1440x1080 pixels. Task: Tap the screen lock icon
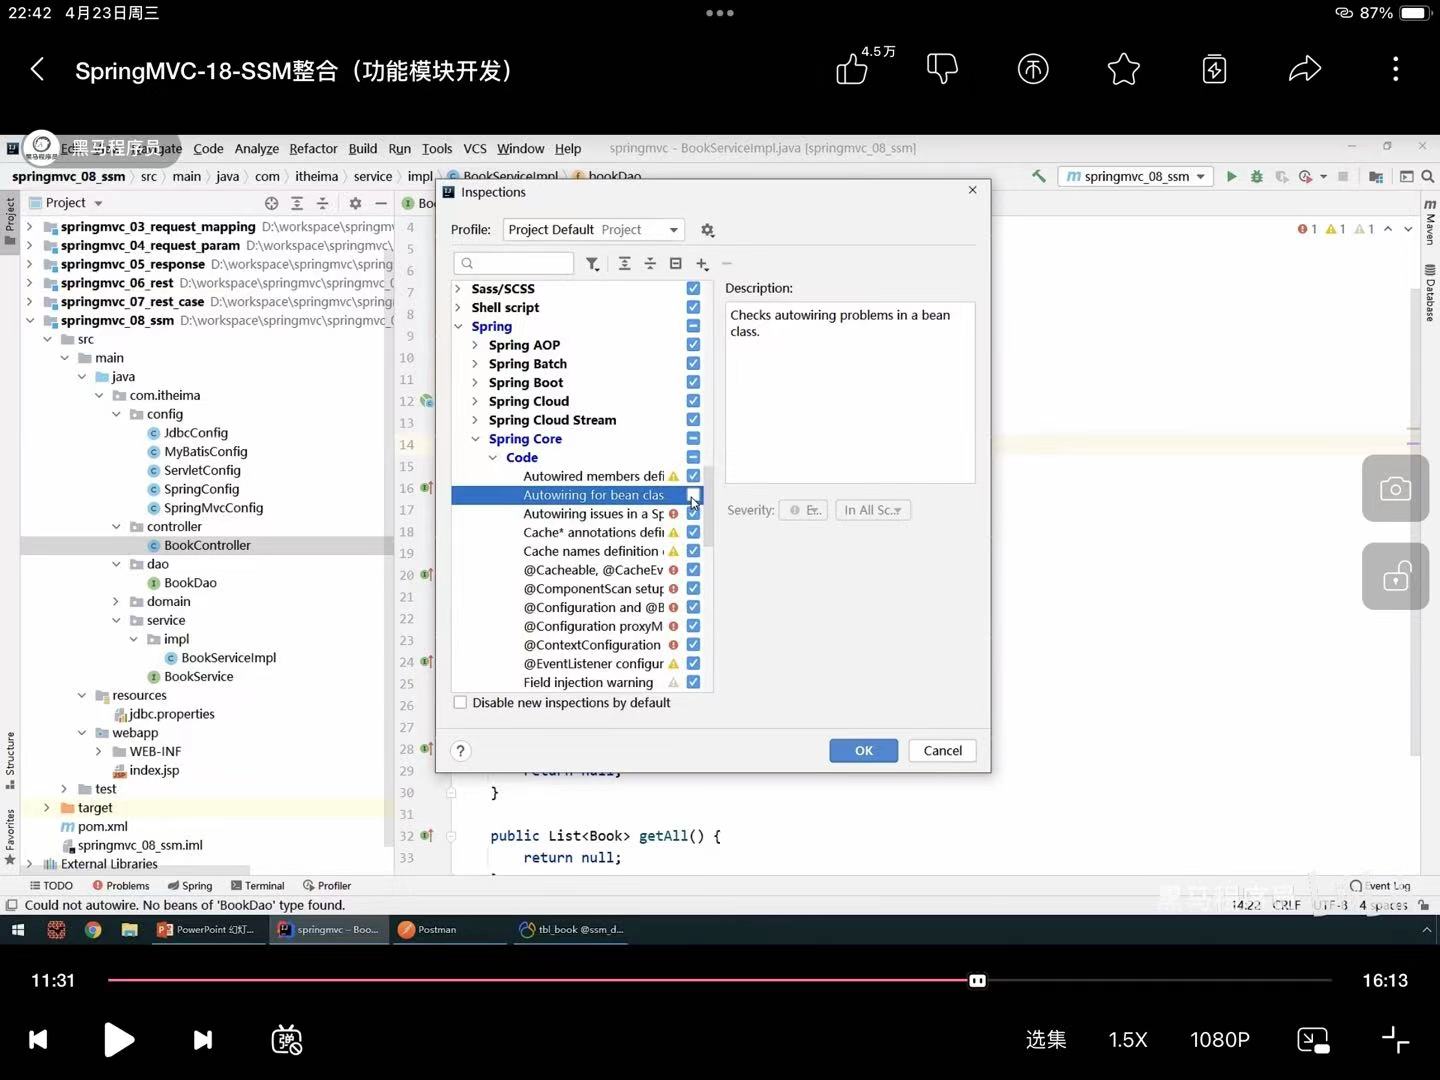coord(1395,576)
